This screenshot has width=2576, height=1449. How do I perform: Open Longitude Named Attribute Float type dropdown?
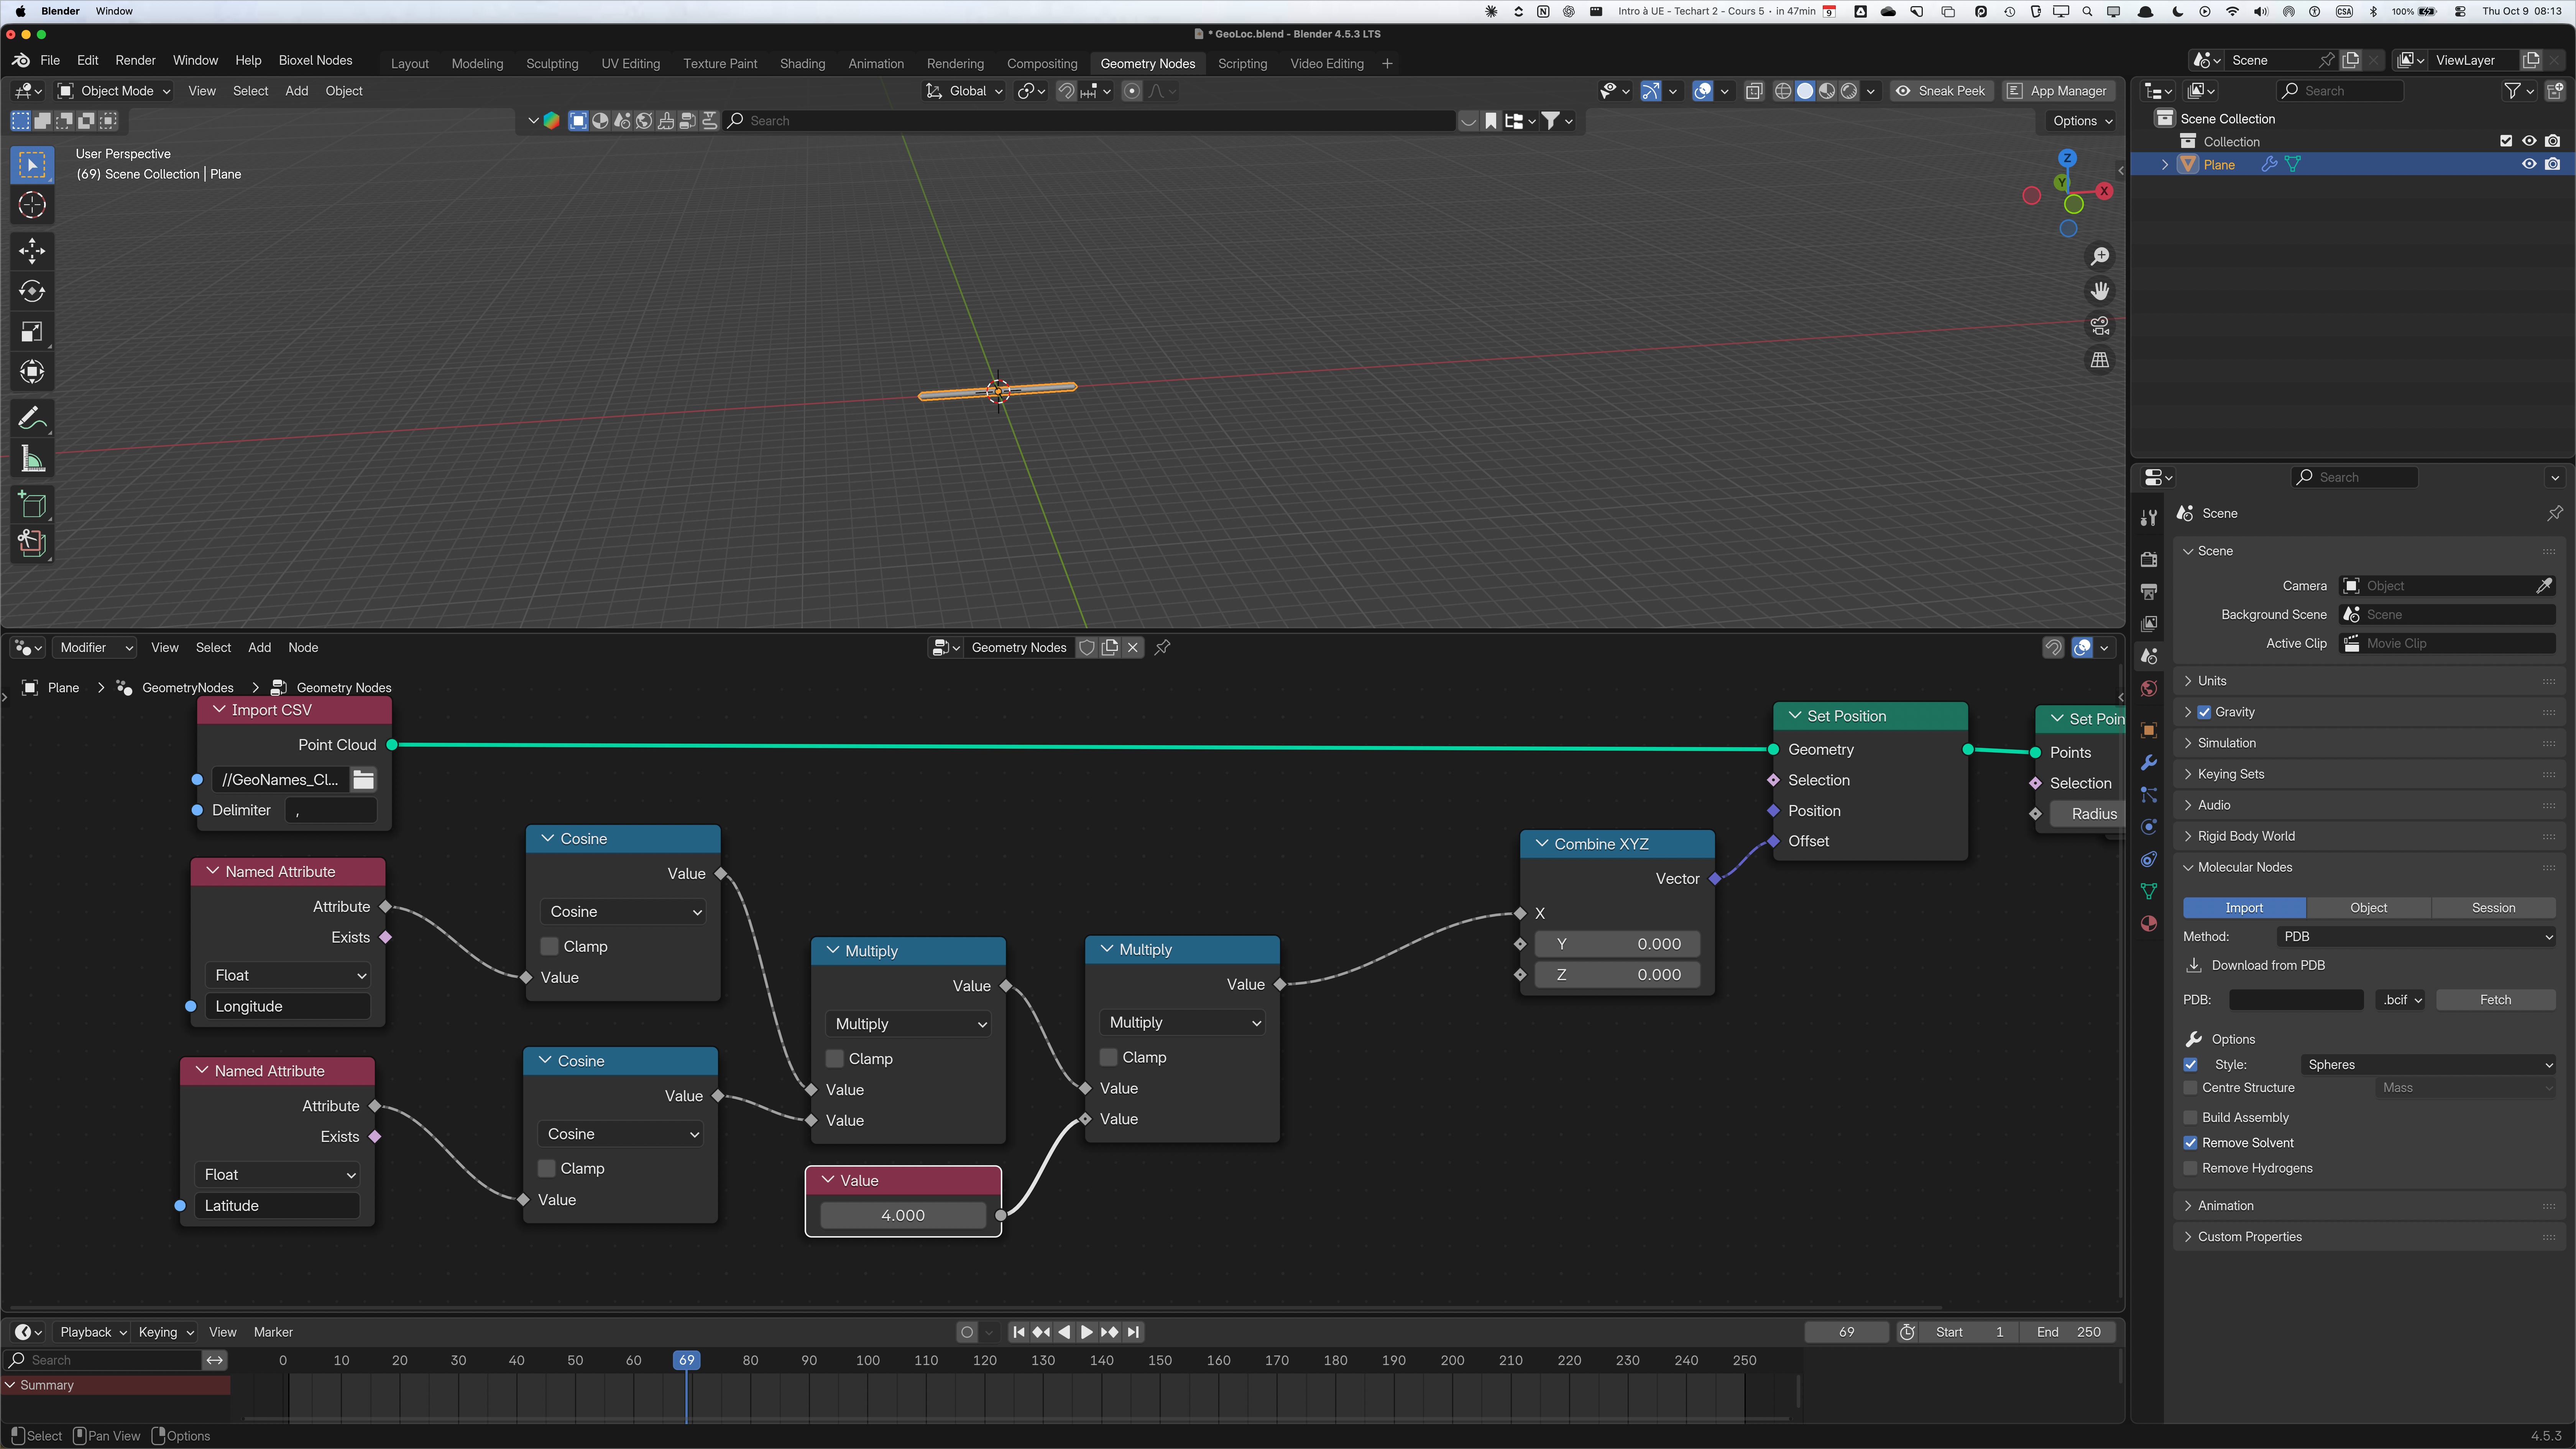[288, 975]
